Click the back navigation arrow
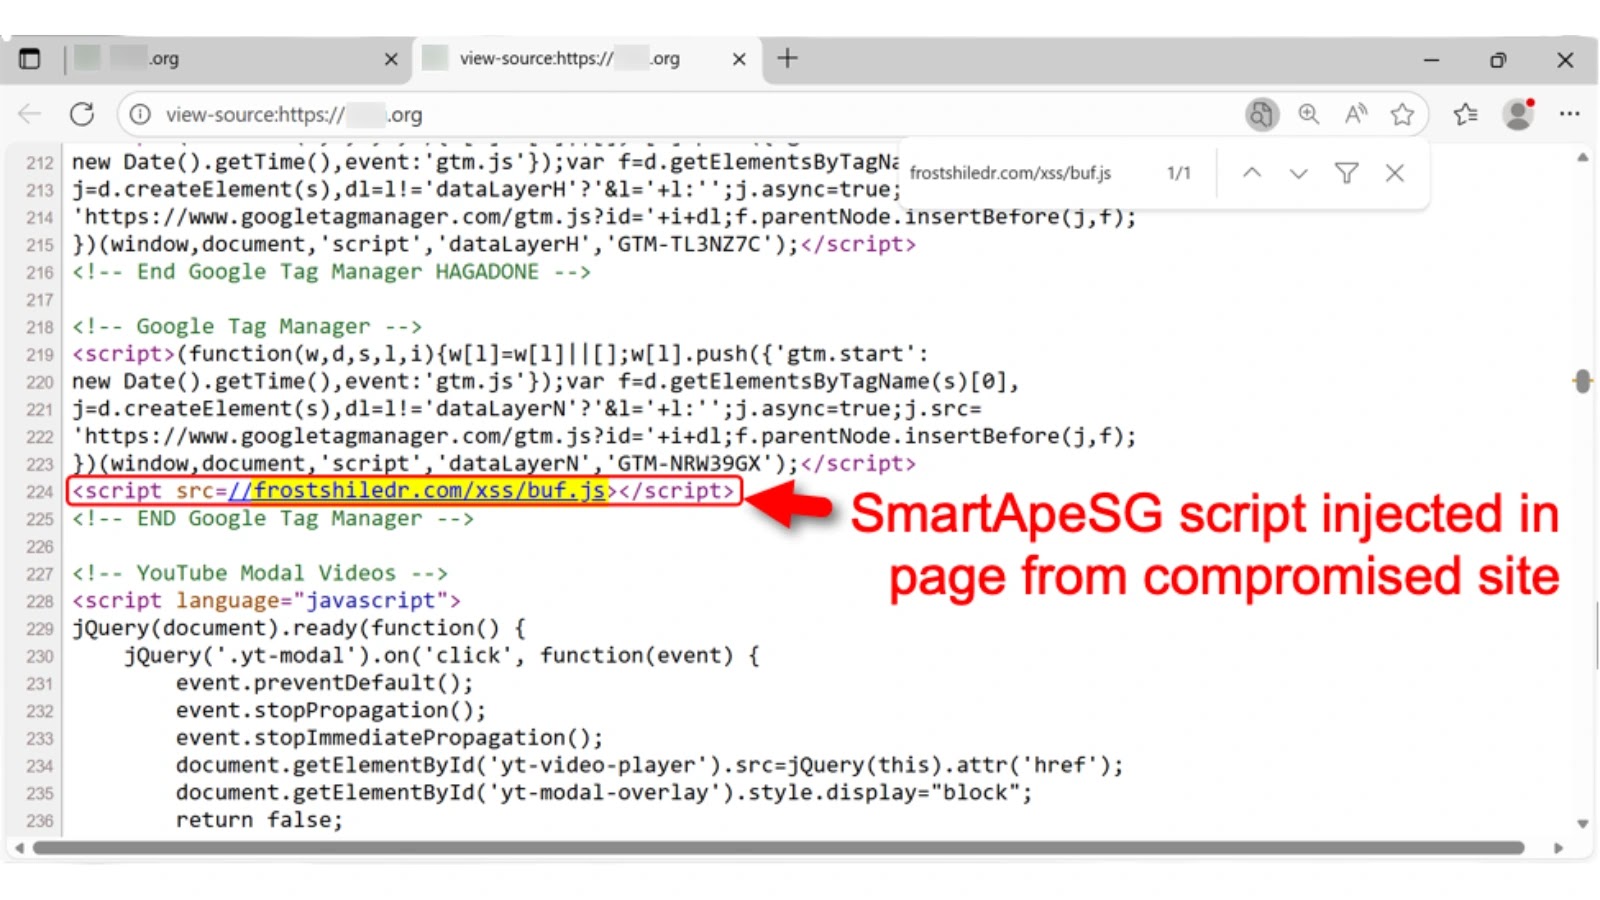Image resolution: width=1600 pixels, height=900 pixels. [x=30, y=115]
